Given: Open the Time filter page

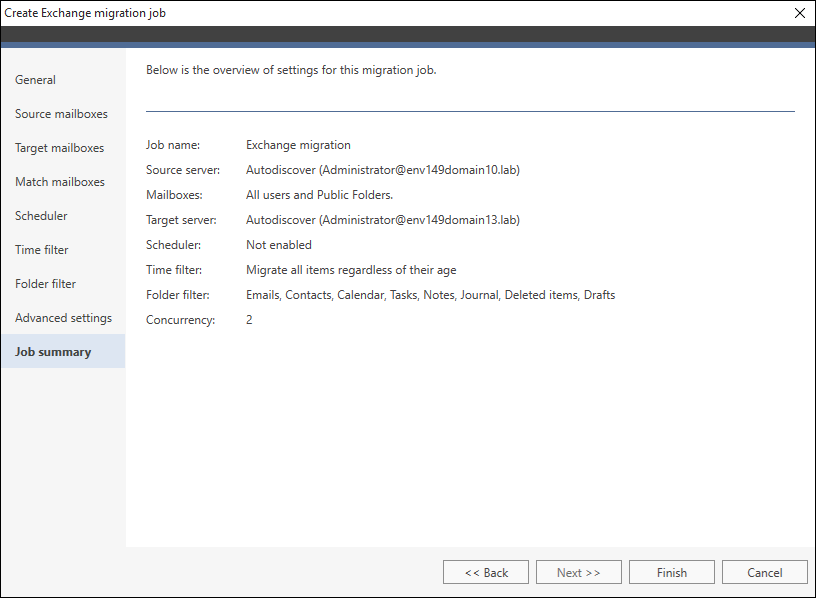Looking at the screenshot, I should point(40,249).
